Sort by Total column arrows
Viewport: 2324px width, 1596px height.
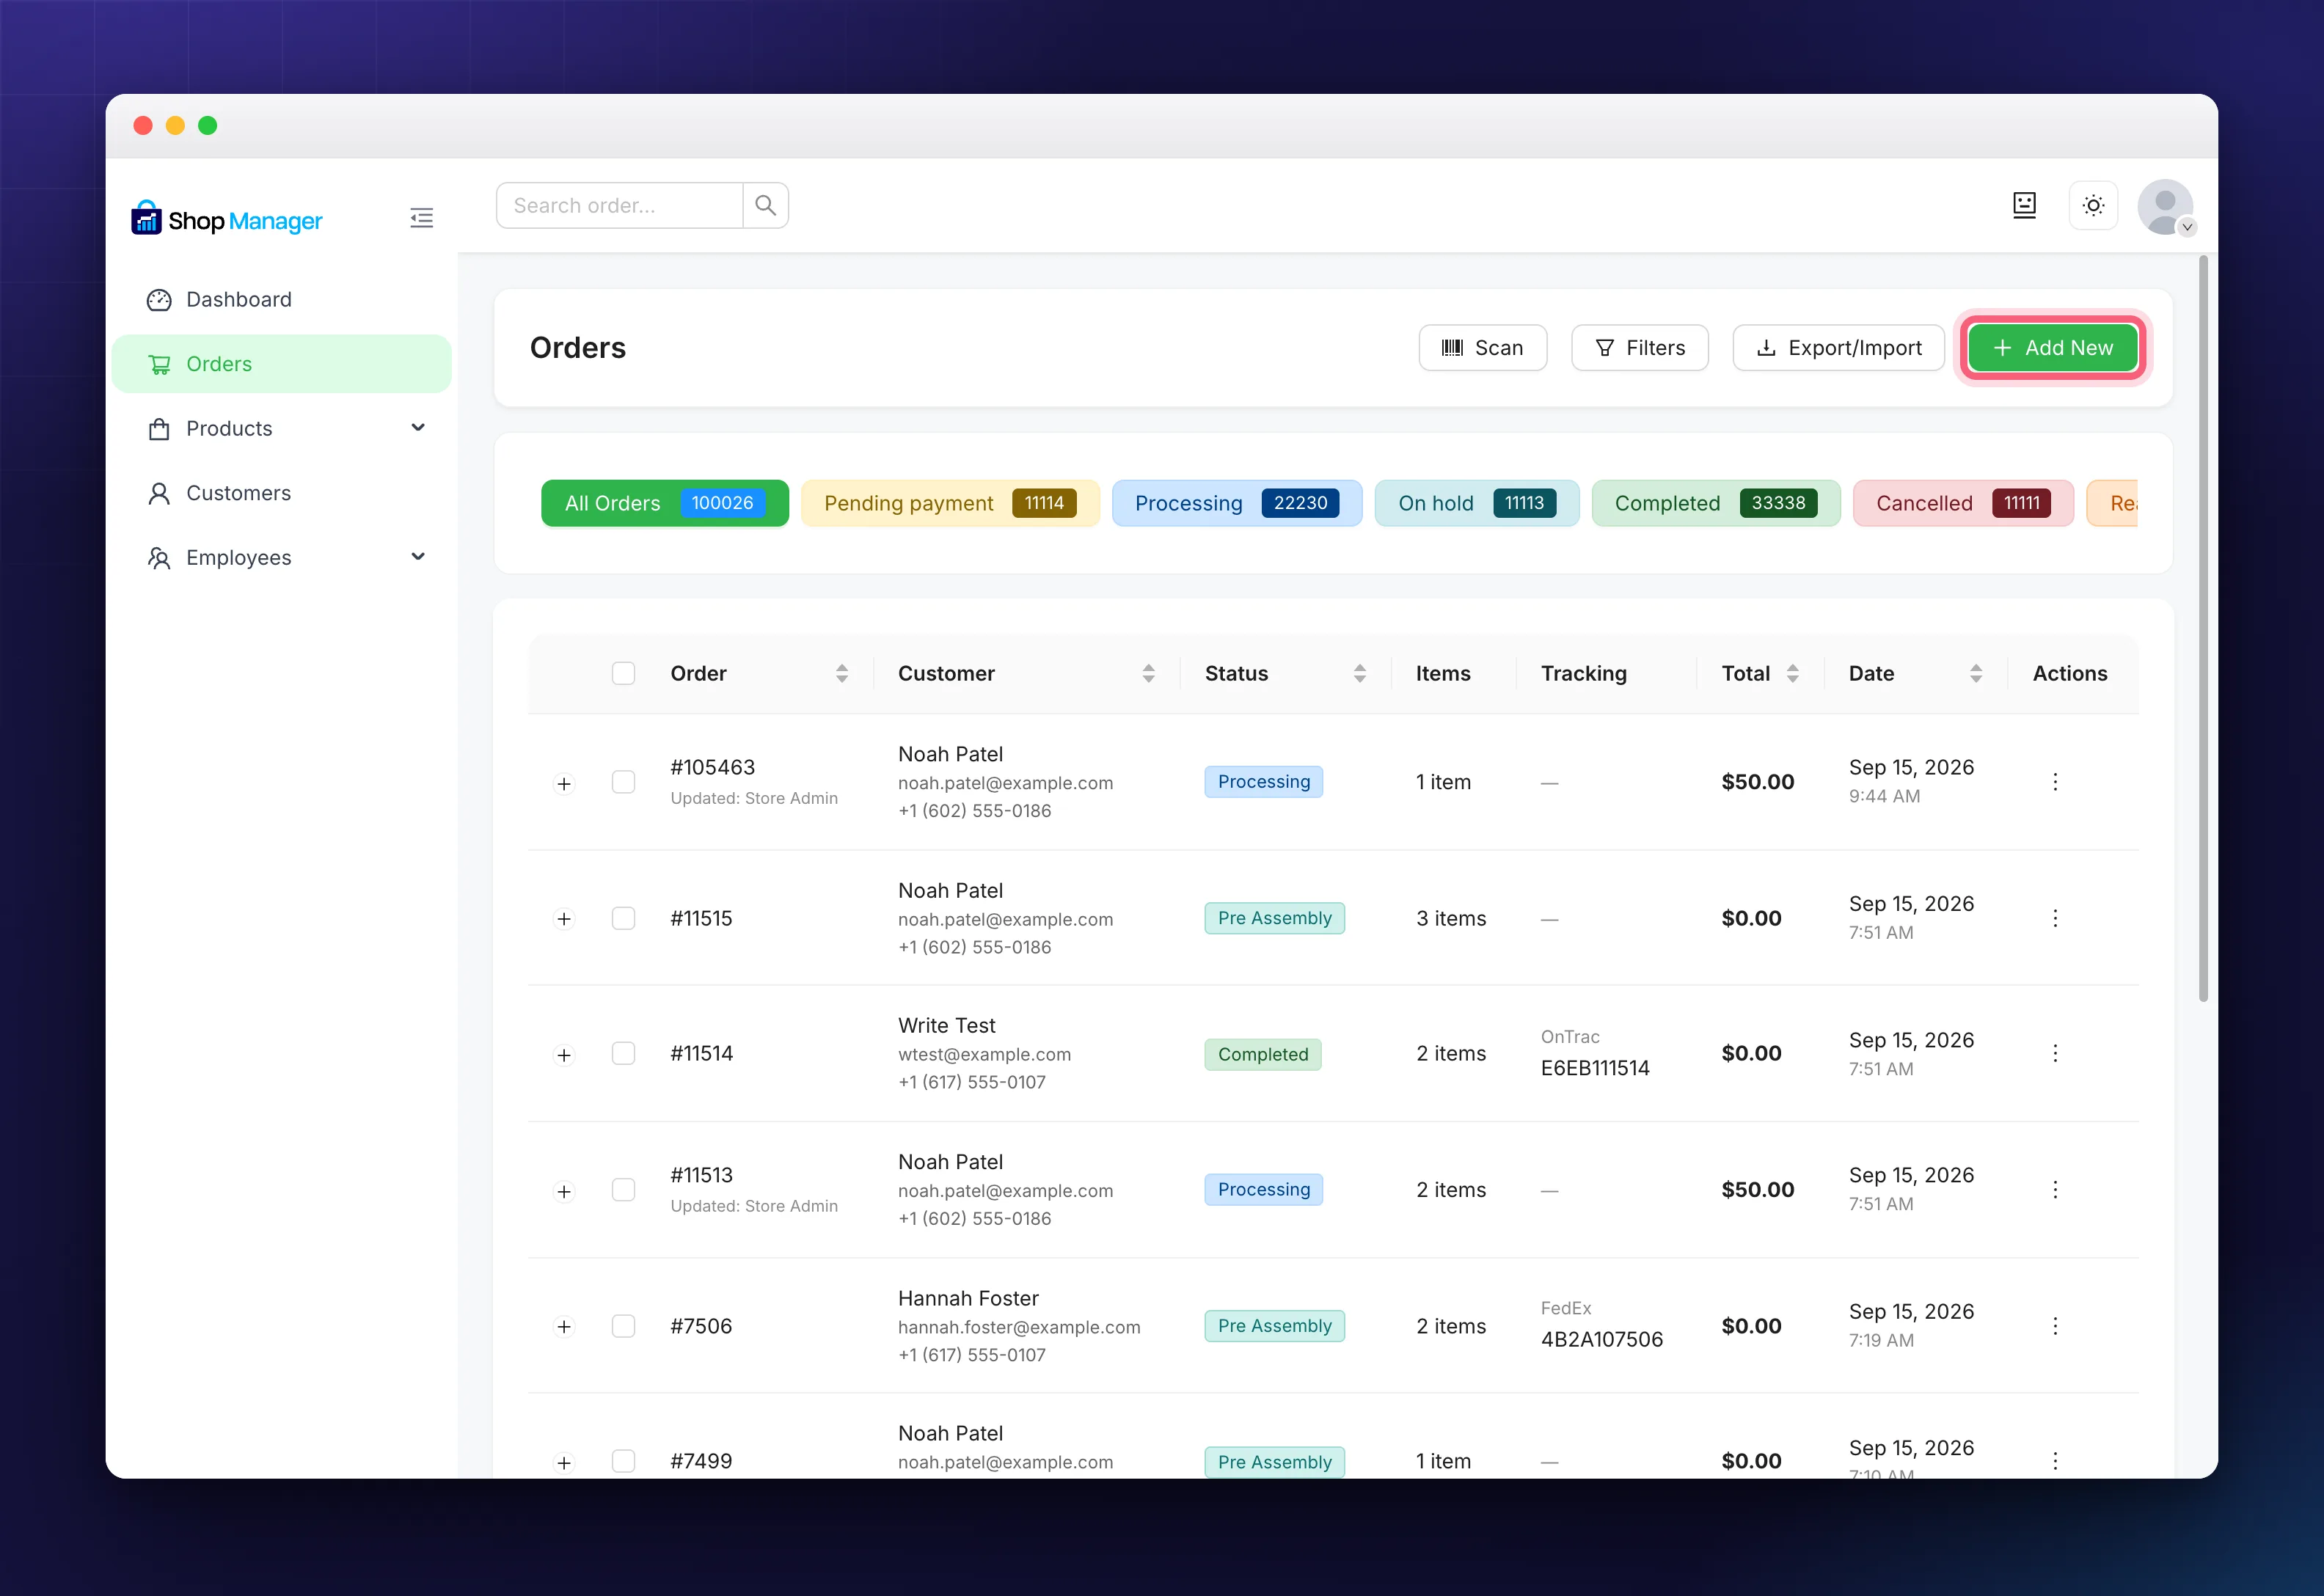click(x=1792, y=673)
